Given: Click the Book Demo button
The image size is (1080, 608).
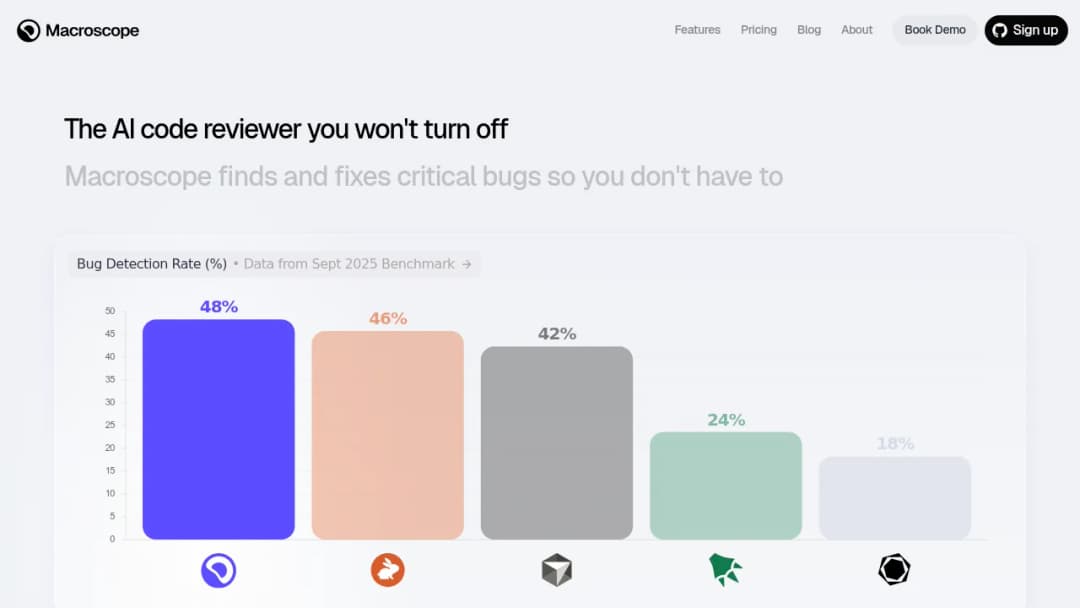Looking at the screenshot, I should pos(935,30).
